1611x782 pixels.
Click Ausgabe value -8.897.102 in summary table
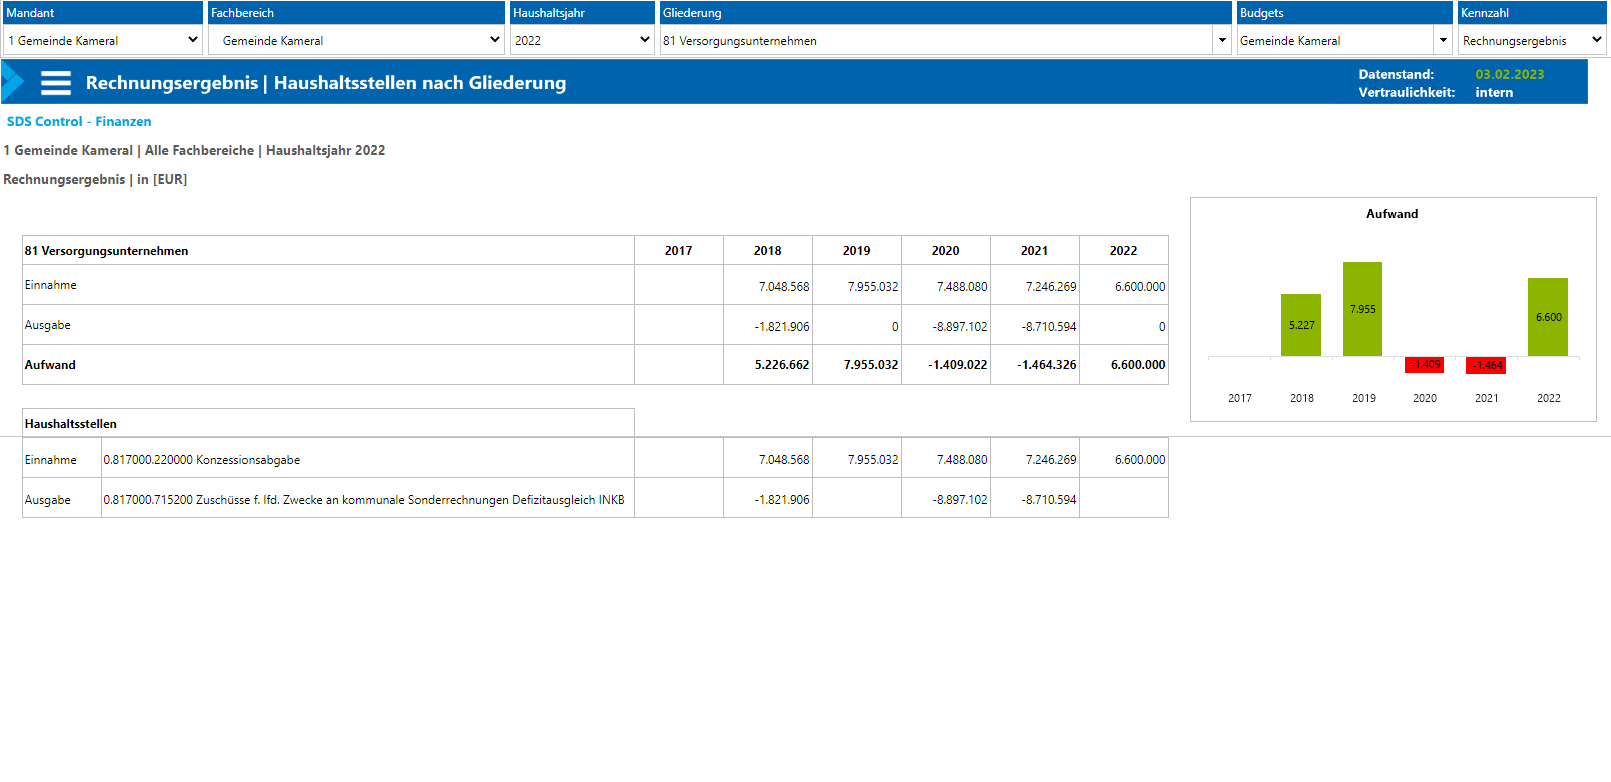[x=960, y=327]
